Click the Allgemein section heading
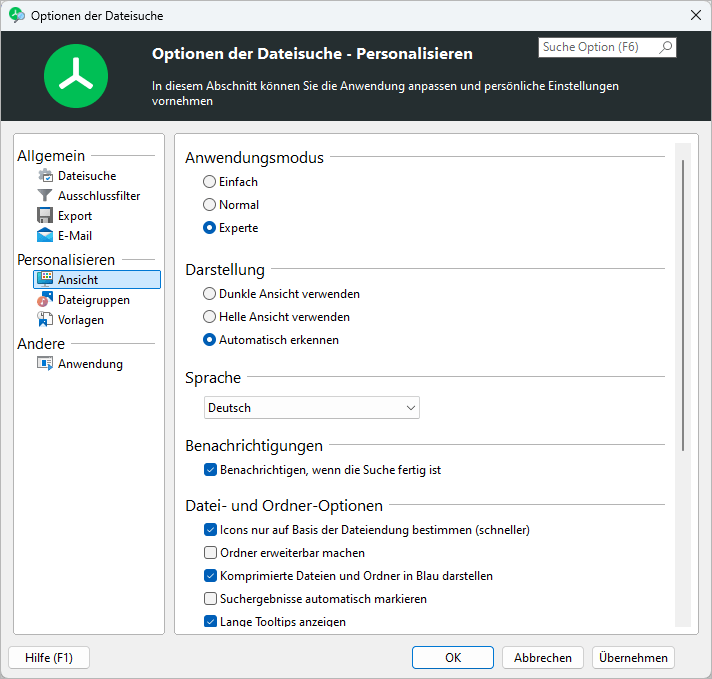This screenshot has width=712, height=679. 51,156
